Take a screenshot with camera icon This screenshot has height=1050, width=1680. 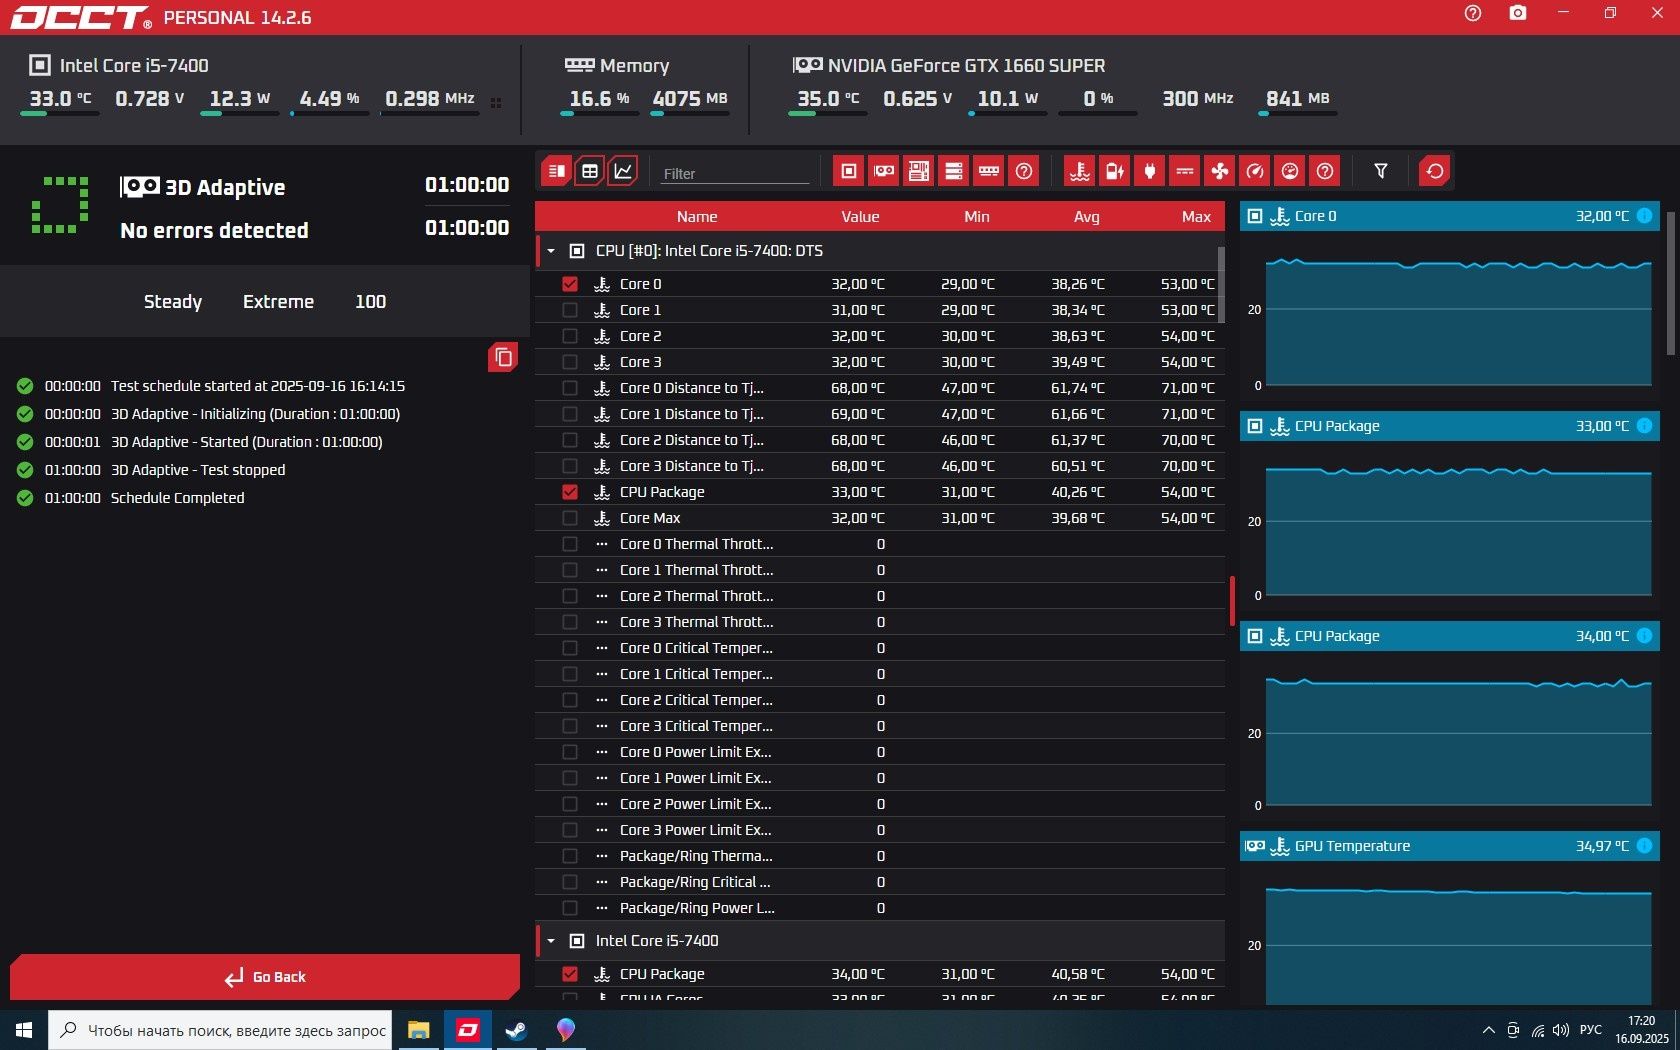coord(1518,13)
